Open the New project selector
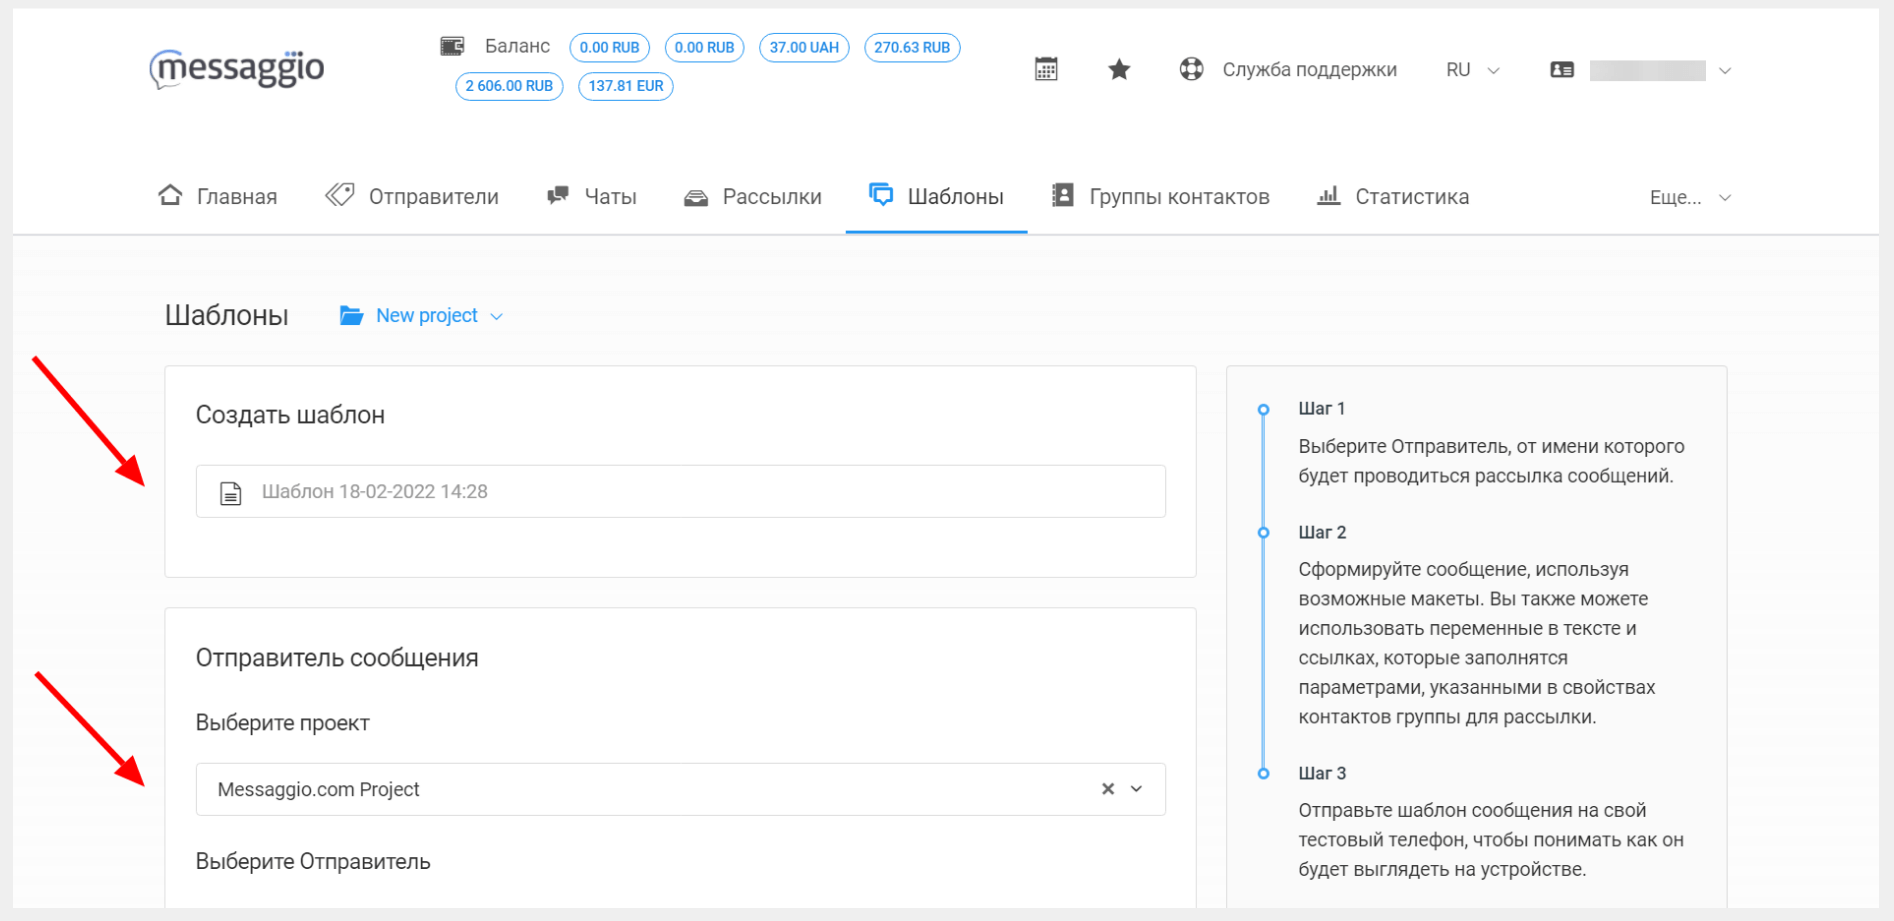1894x921 pixels. pyautogui.click(x=421, y=316)
